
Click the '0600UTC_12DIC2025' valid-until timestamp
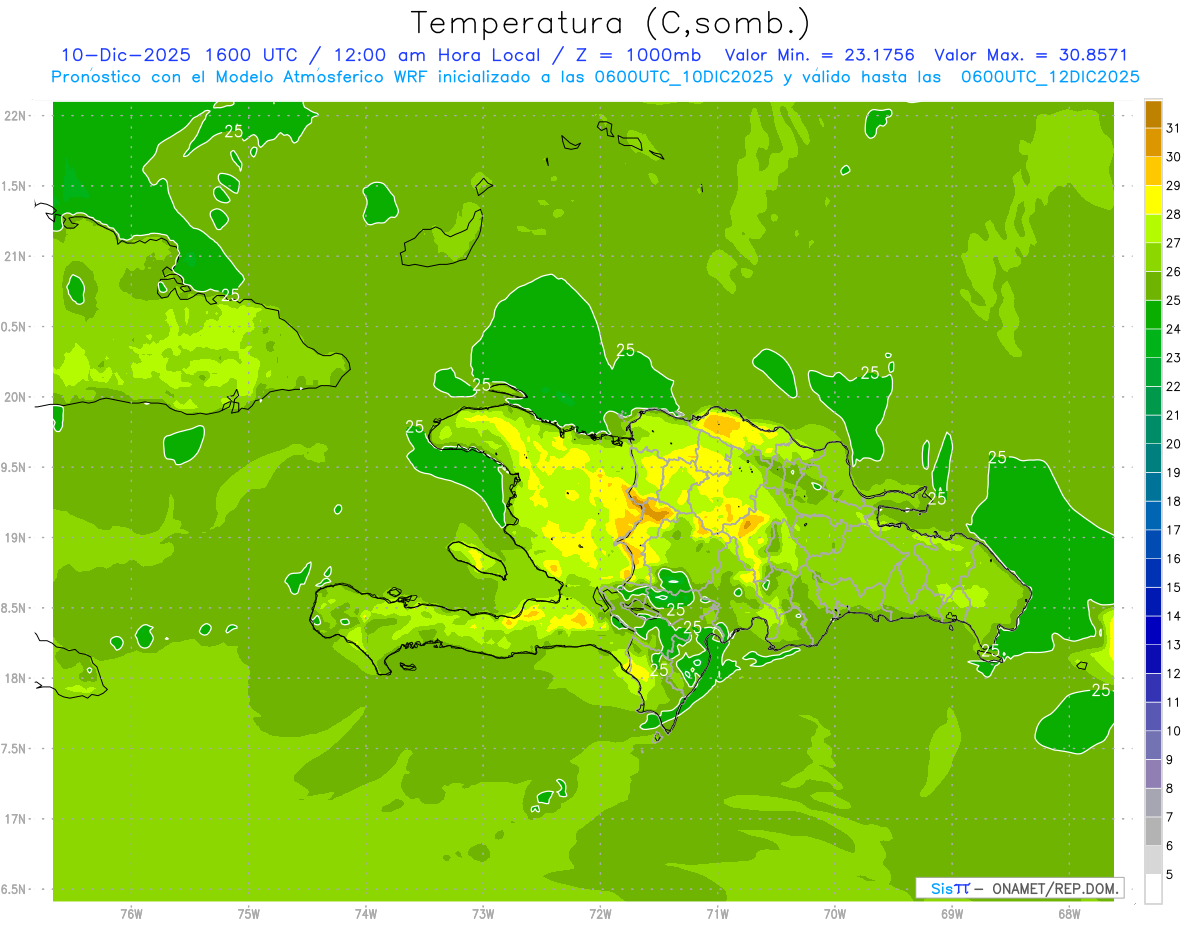point(1050,77)
